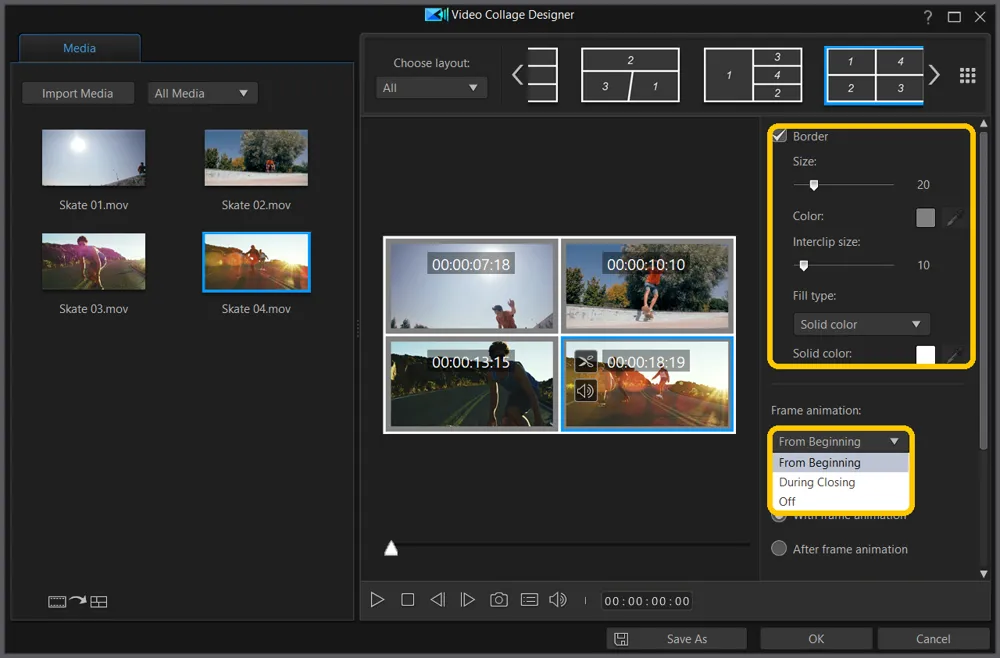Click the playback volume speaker icon

(x=558, y=600)
